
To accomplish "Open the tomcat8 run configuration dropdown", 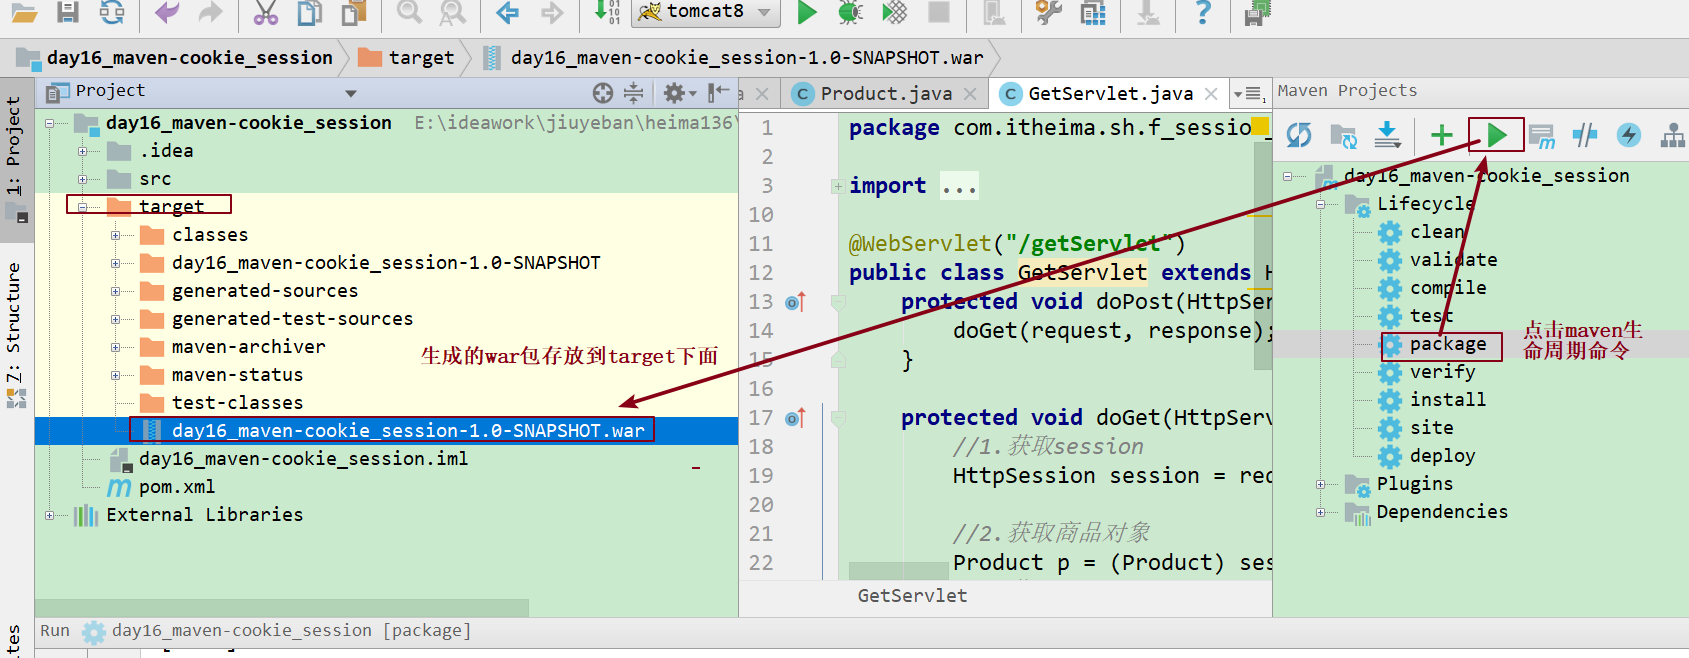I will (x=765, y=12).
